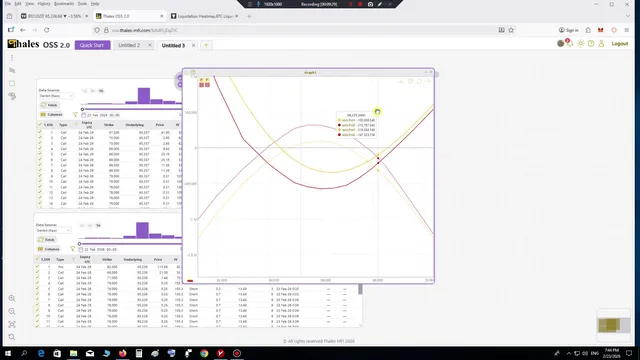Viewport: 640px width, 360px height.
Task: Click the reset zoom magnifier in sidebar
Action: click(x=12, y=337)
